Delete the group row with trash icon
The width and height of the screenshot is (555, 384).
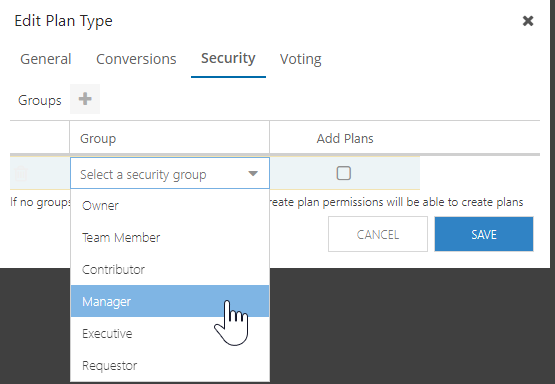point(21,173)
